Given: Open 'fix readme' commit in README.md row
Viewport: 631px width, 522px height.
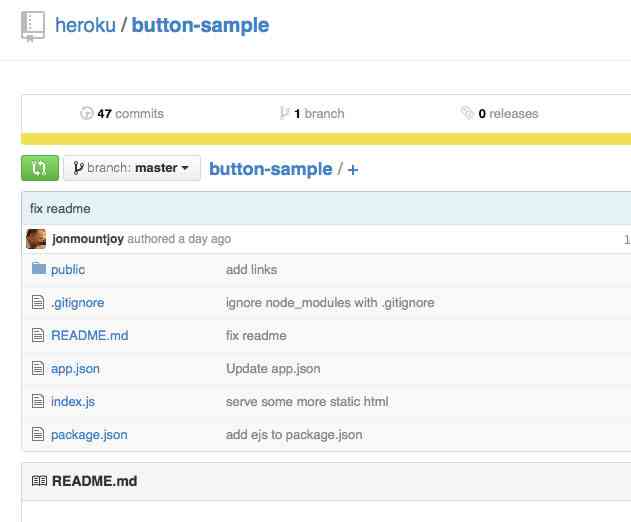Looking at the screenshot, I should click(x=256, y=336).
